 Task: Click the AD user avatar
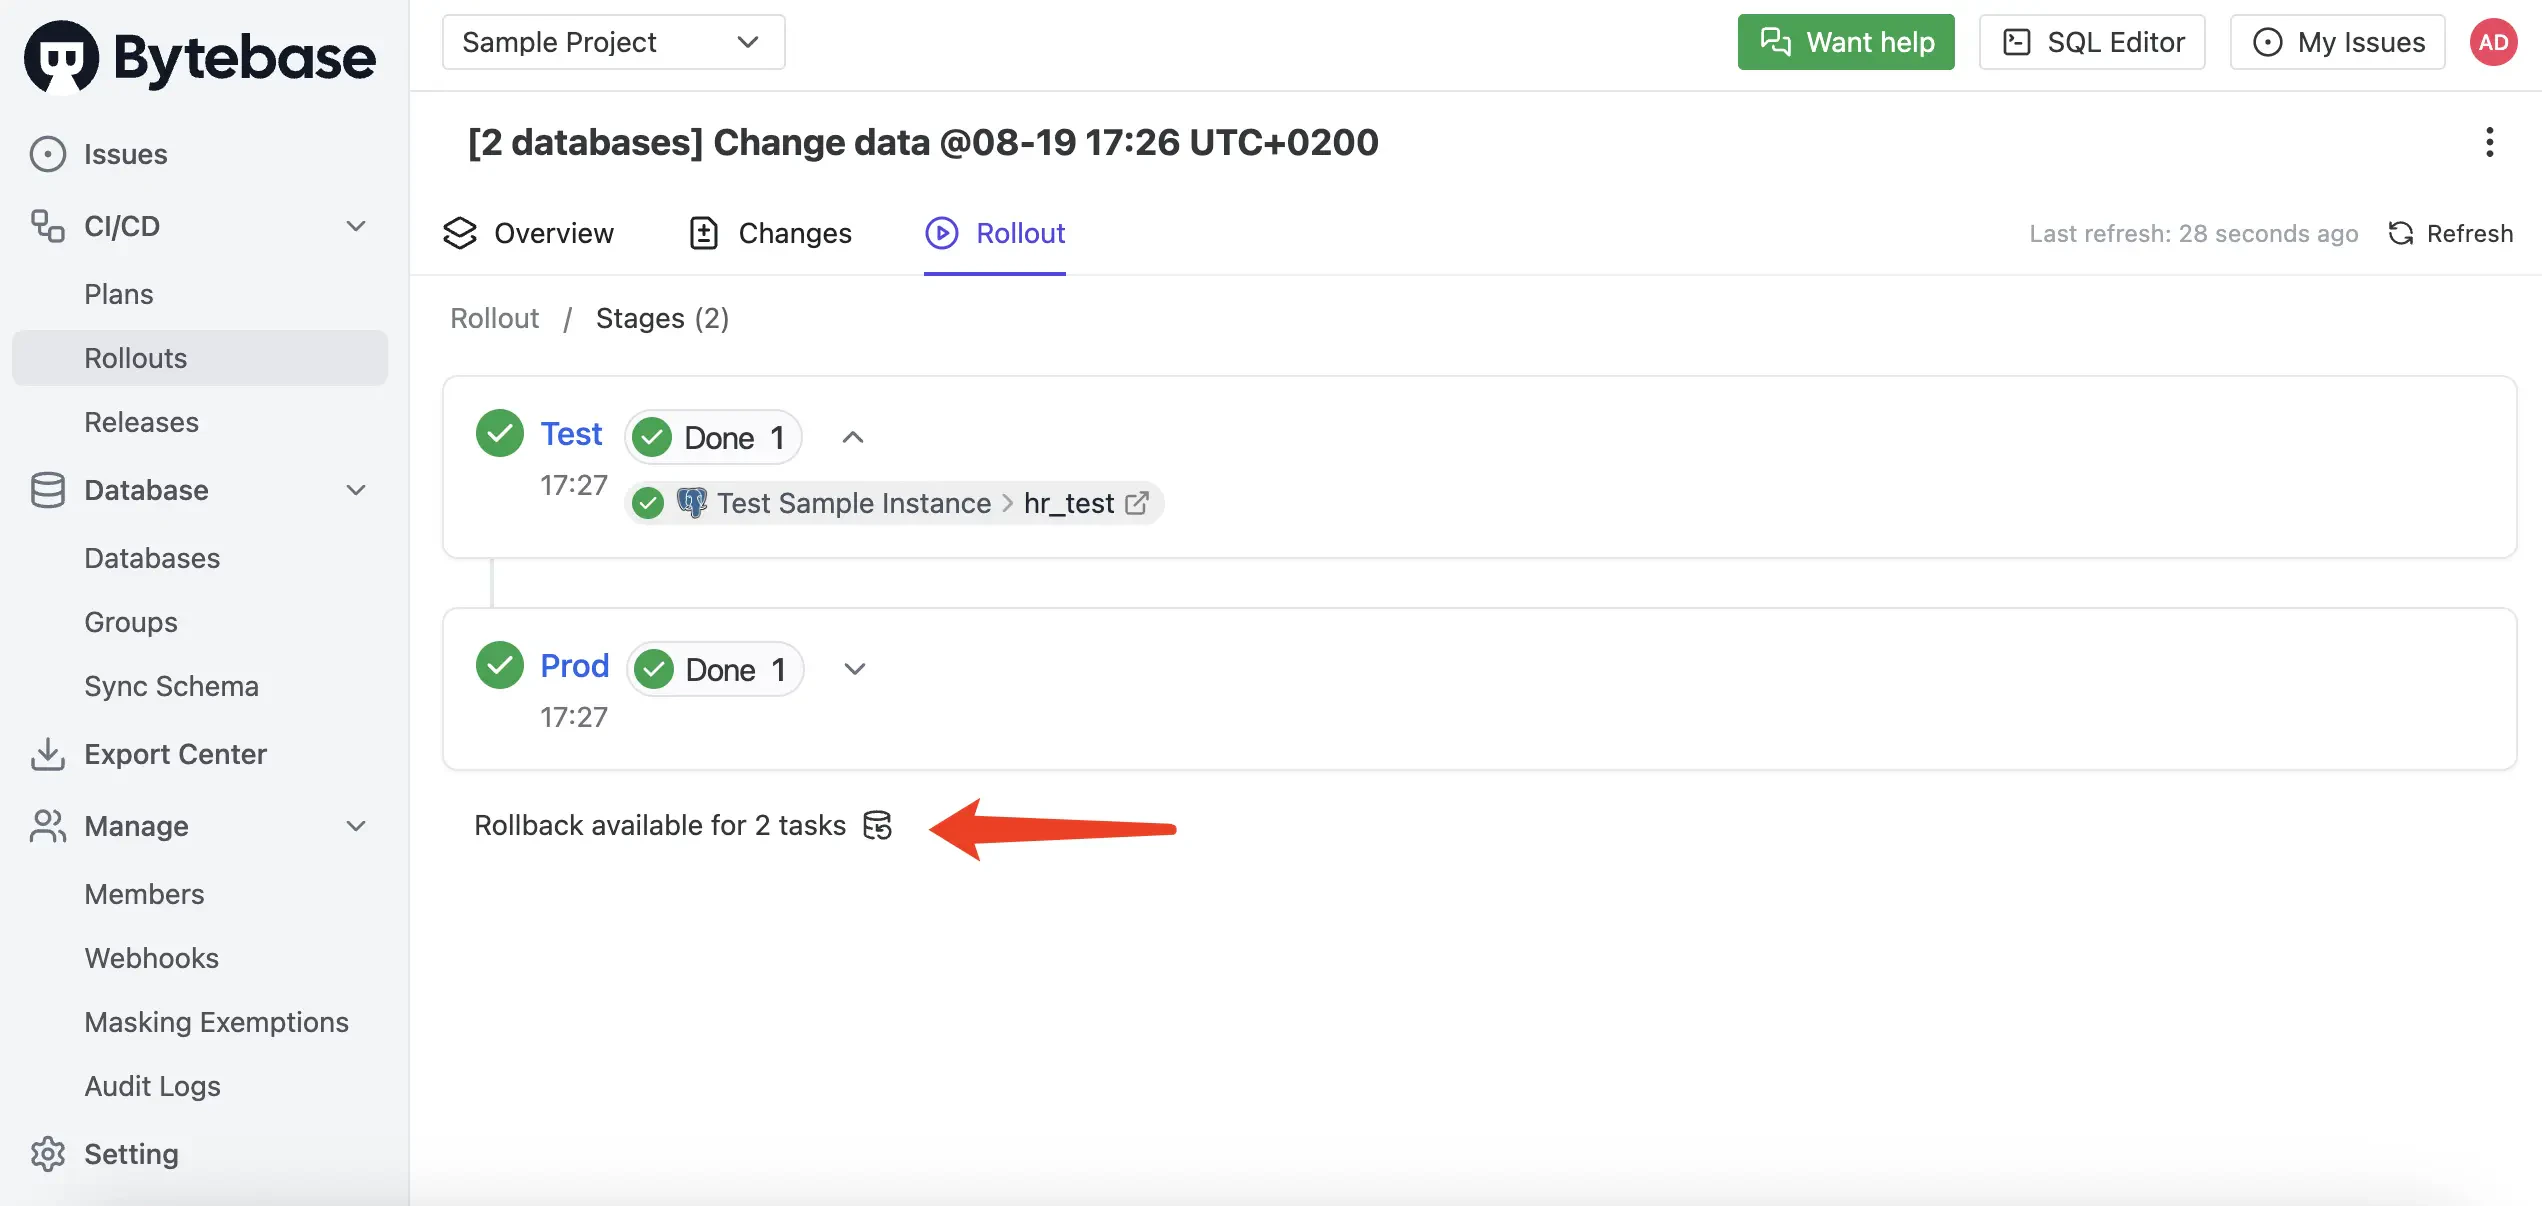2493,42
